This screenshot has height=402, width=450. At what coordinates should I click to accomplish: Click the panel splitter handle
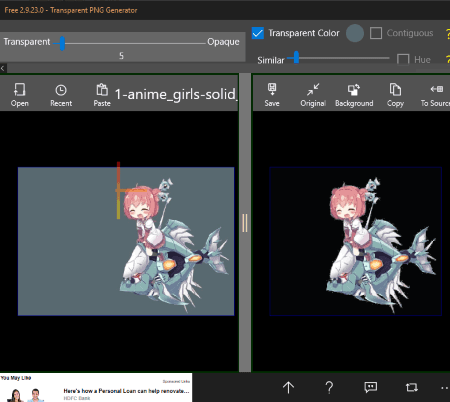click(245, 223)
